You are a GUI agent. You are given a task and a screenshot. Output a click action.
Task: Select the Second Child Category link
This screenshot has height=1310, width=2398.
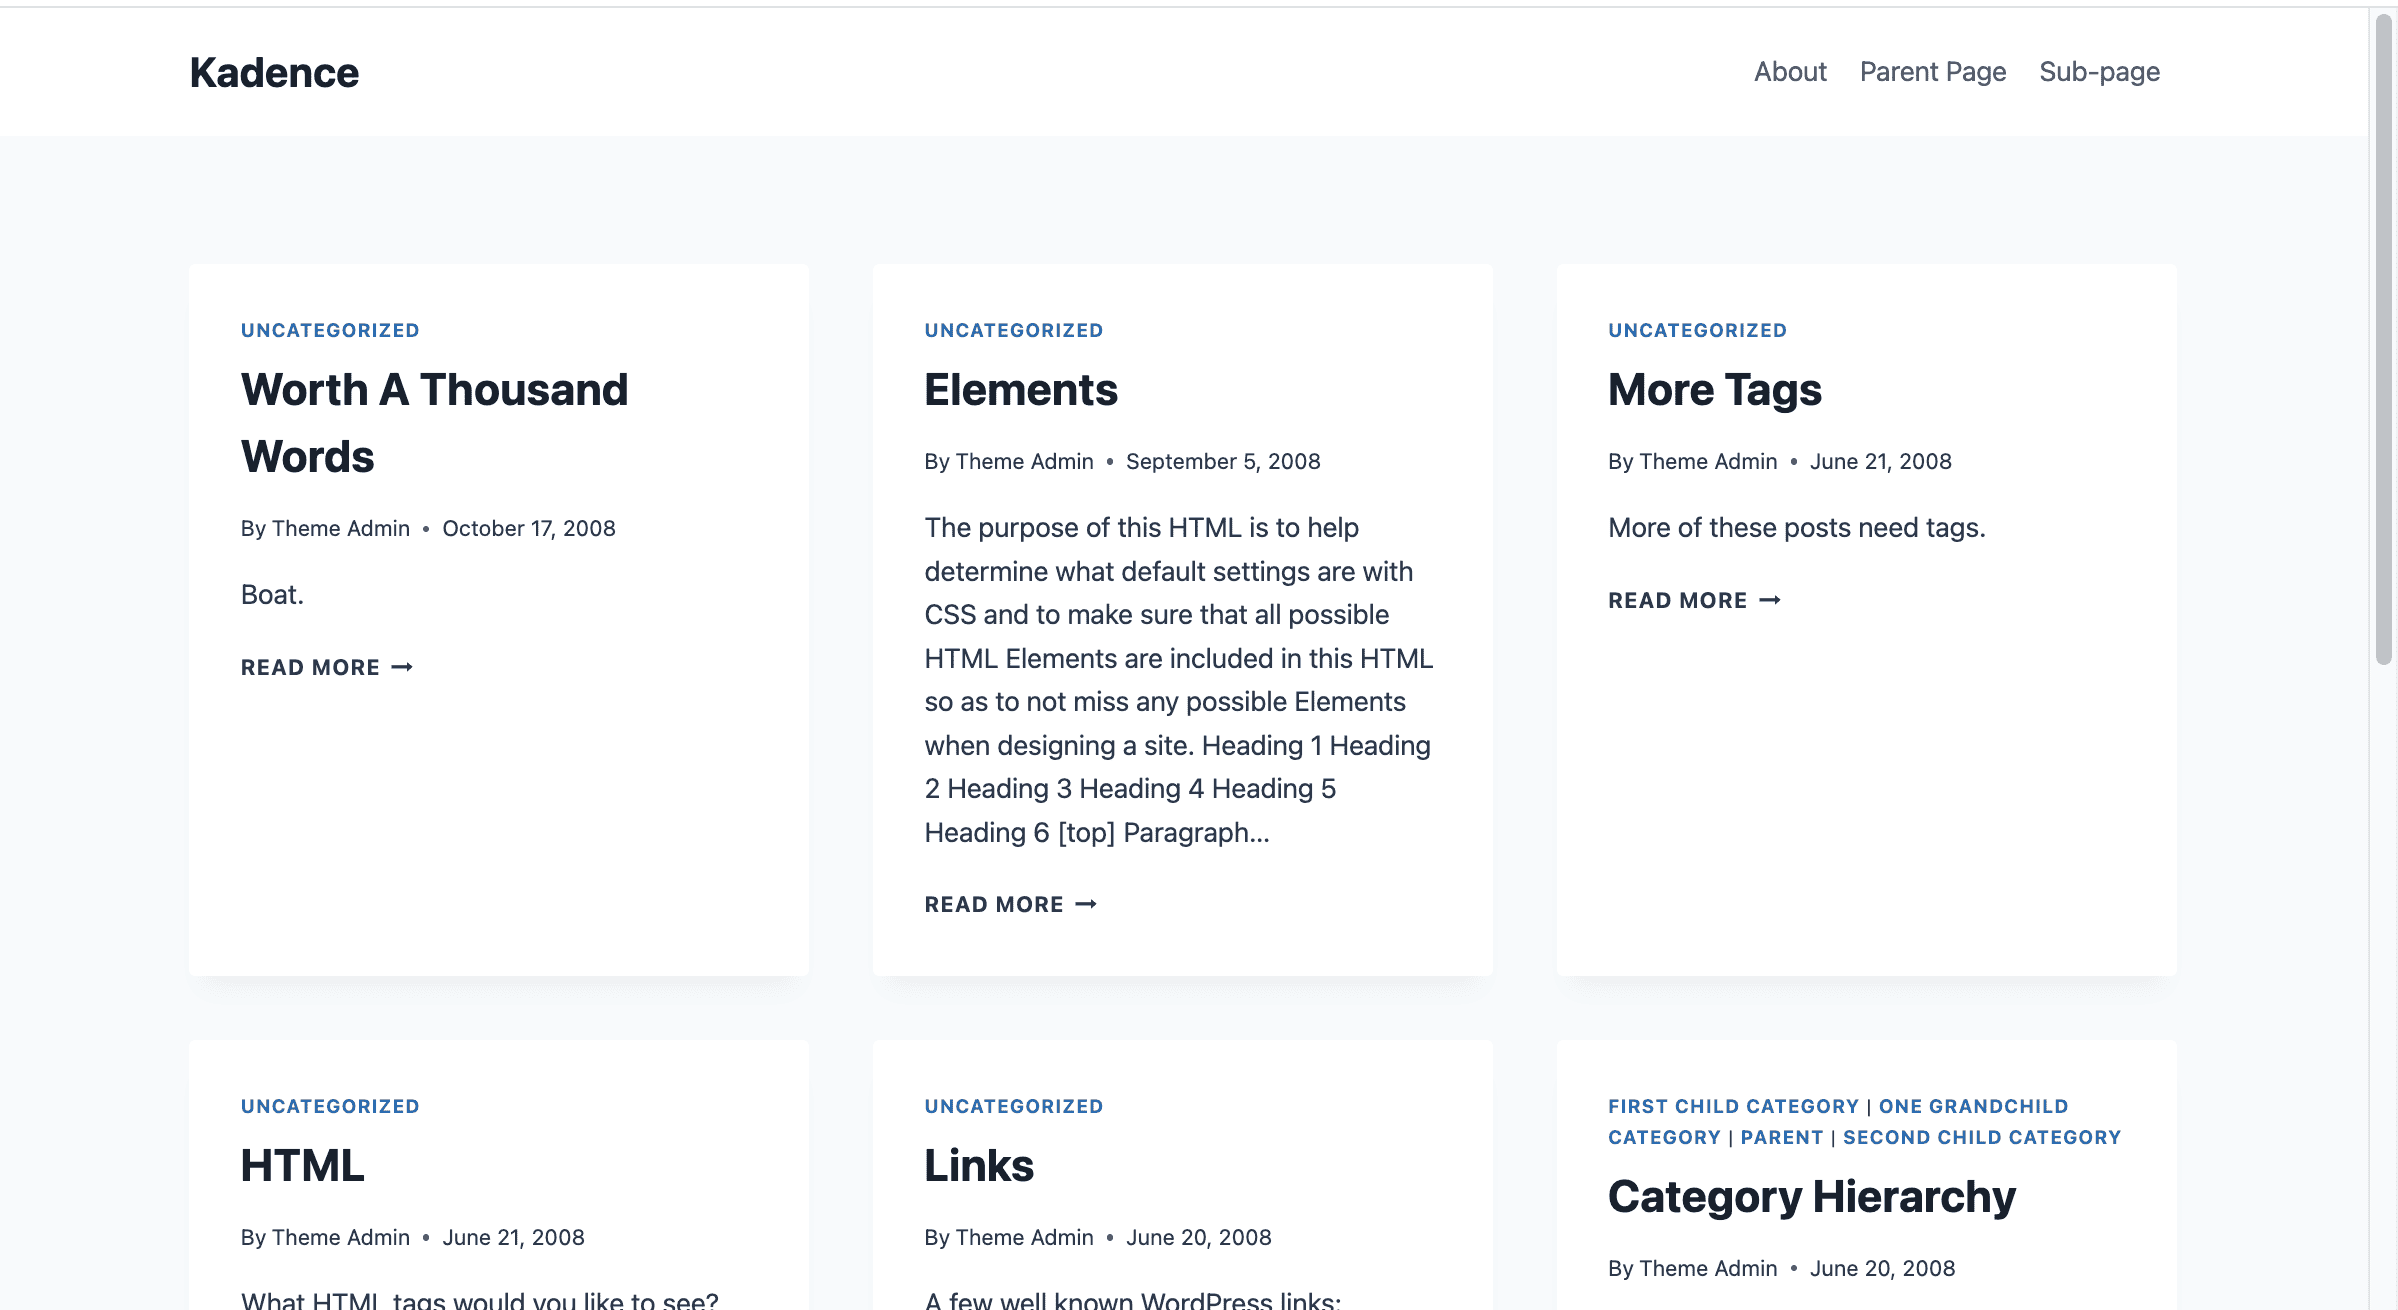[x=1981, y=1137]
